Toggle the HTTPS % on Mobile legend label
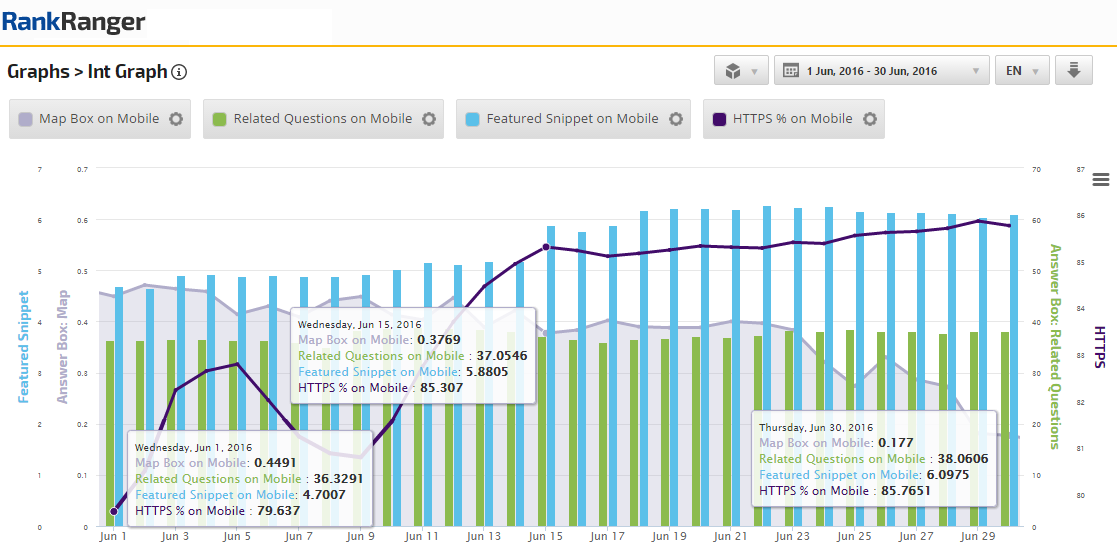Image resolution: width=1117 pixels, height=550 pixels. (792, 119)
